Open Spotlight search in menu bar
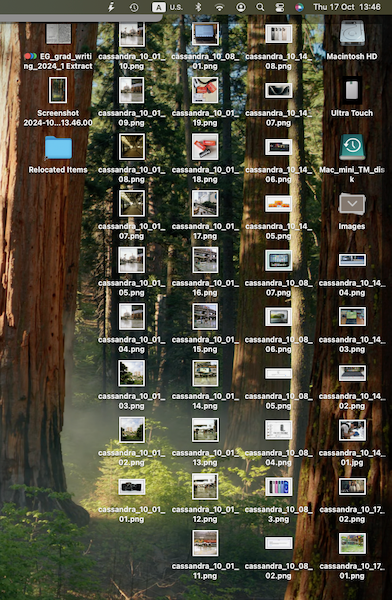The height and width of the screenshot is (600, 392). click(260, 7)
